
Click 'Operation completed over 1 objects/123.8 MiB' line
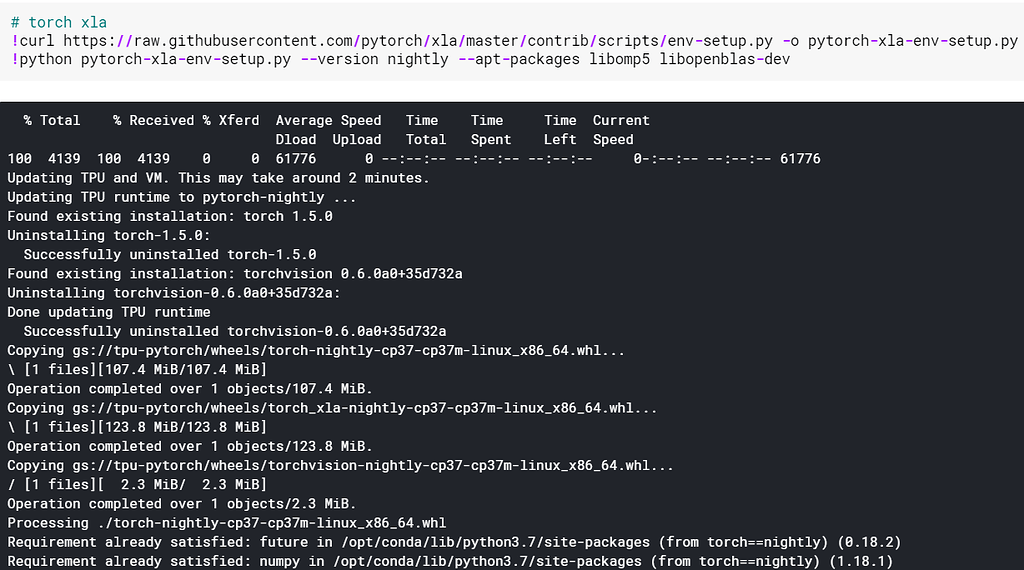pyautogui.click(x=190, y=446)
